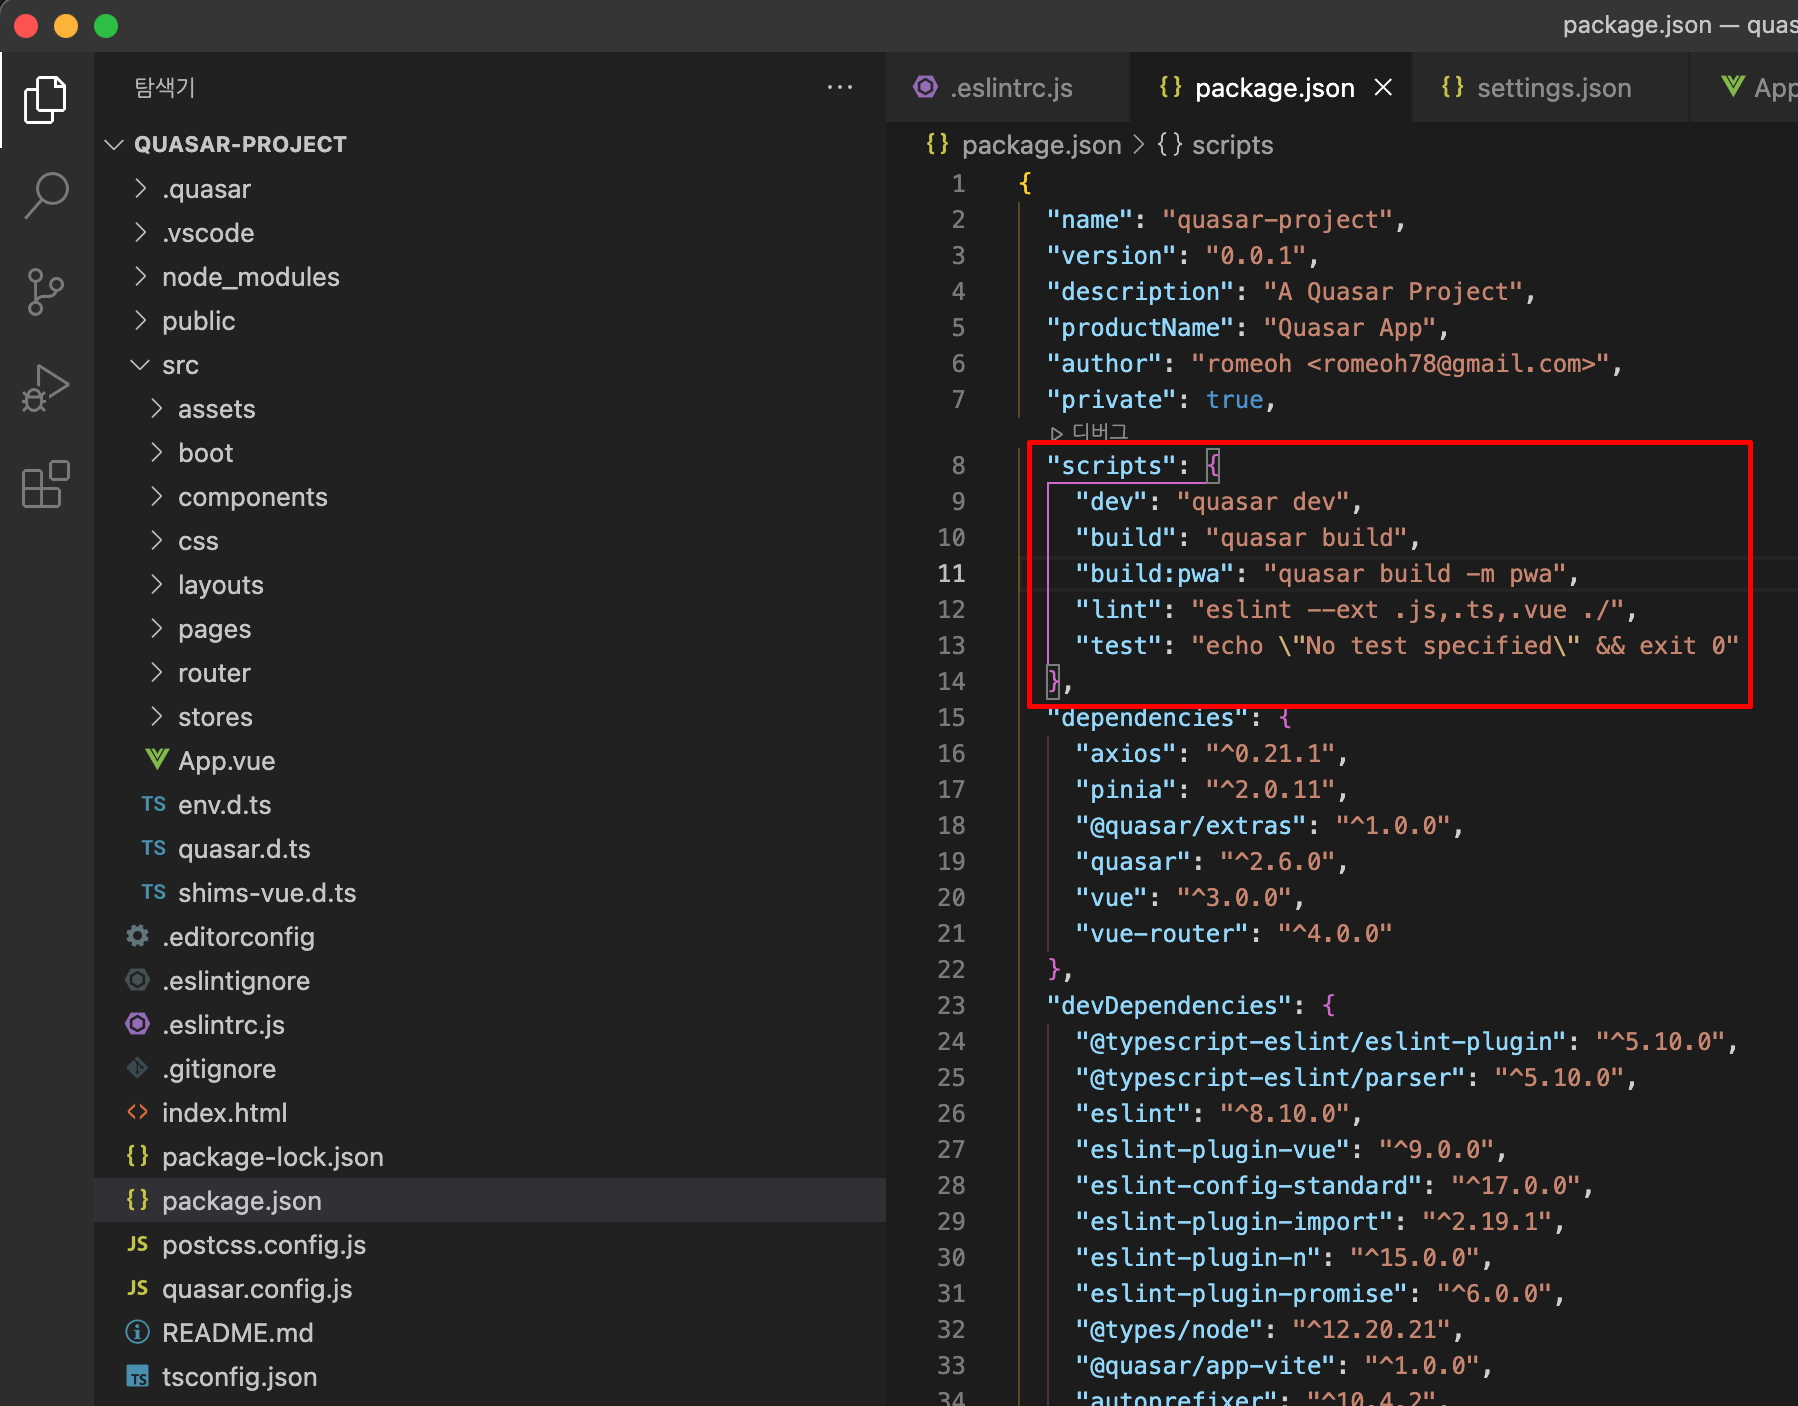Click the JSON braces icon on settings.json tab
Image resolution: width=1798 pixels, height=1406 pixels.
(1452, 88)
